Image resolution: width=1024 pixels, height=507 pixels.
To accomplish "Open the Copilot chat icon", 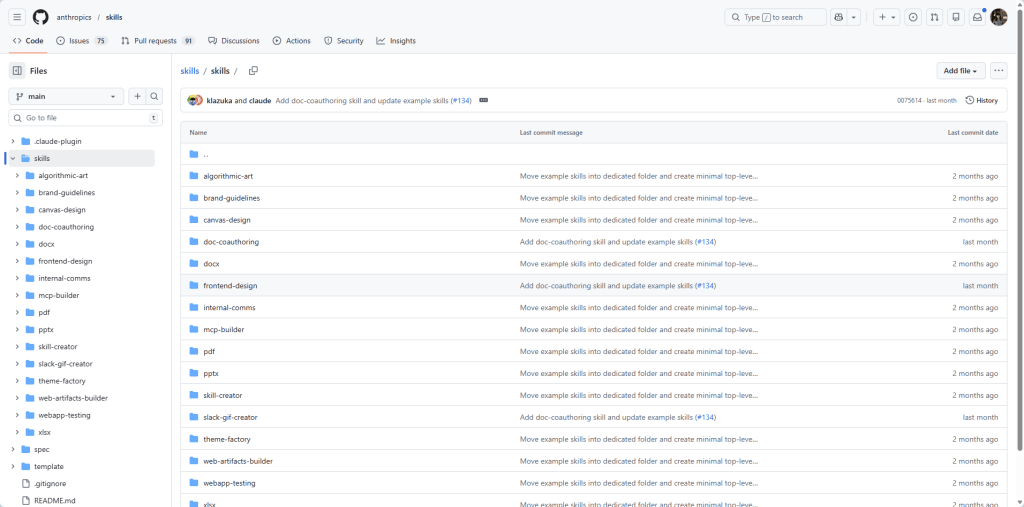I will (838, 17).
